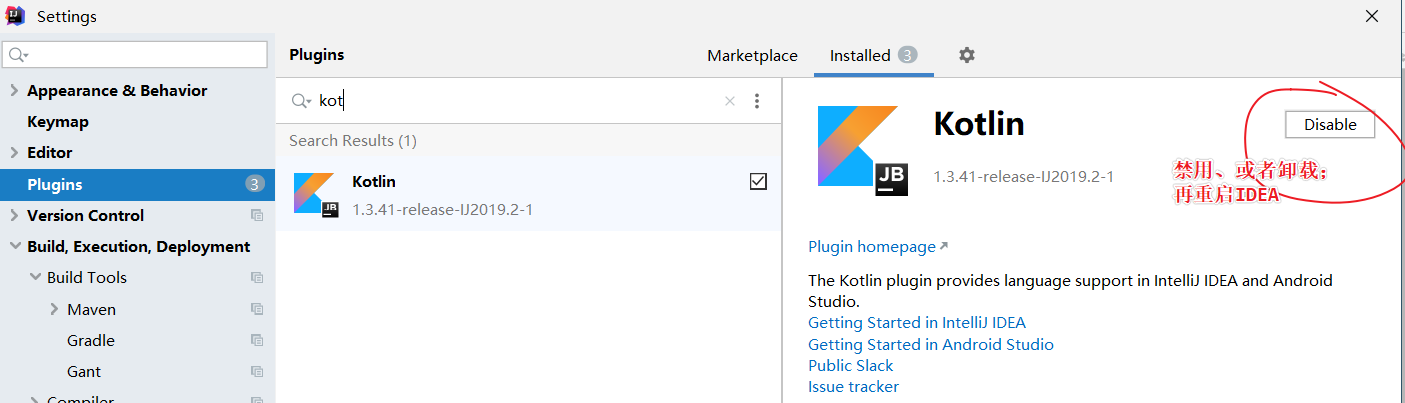
Task: Click the Disable button for Kotlin
Action: tap(1330, 125)
